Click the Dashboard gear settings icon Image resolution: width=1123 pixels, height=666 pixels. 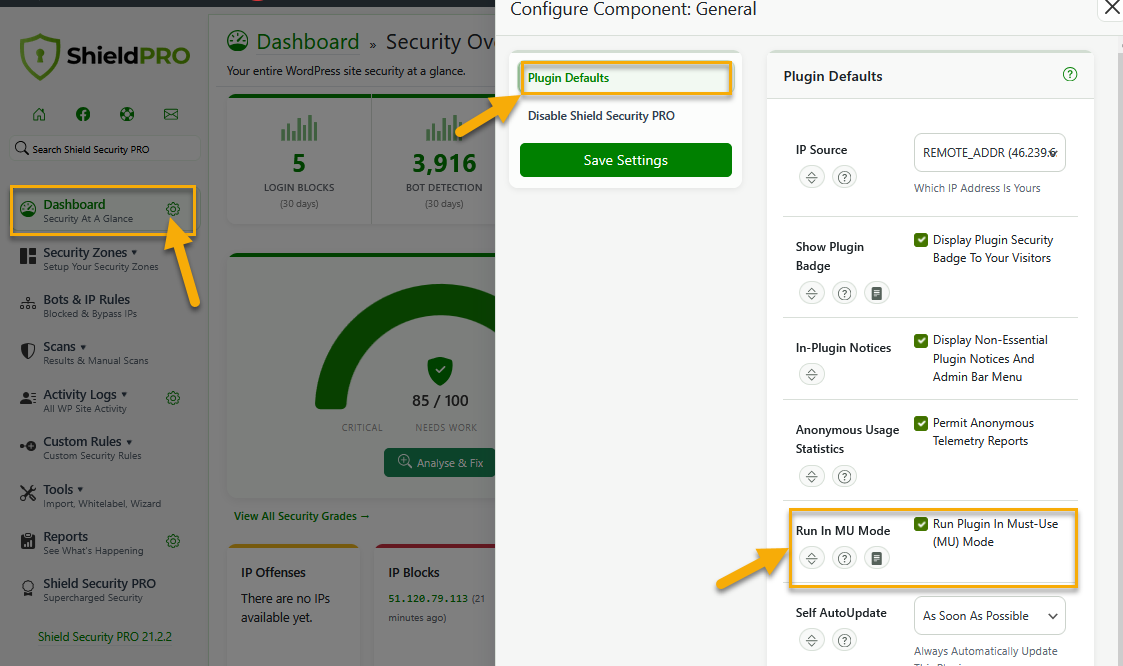coord(173,209)
